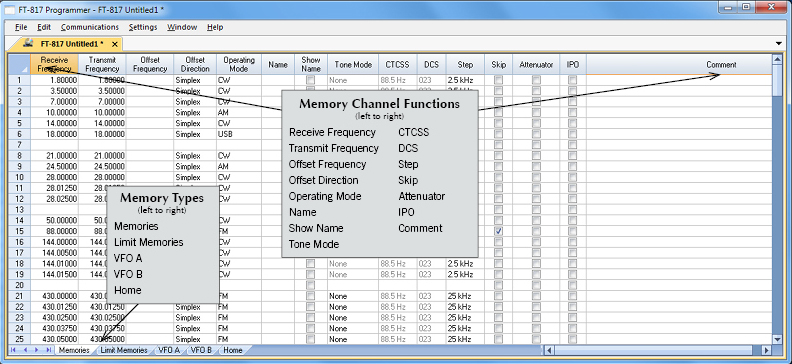Click the horizontal scrollbar track
Viewport: 792px width, 364px height.
pos(658,350)
